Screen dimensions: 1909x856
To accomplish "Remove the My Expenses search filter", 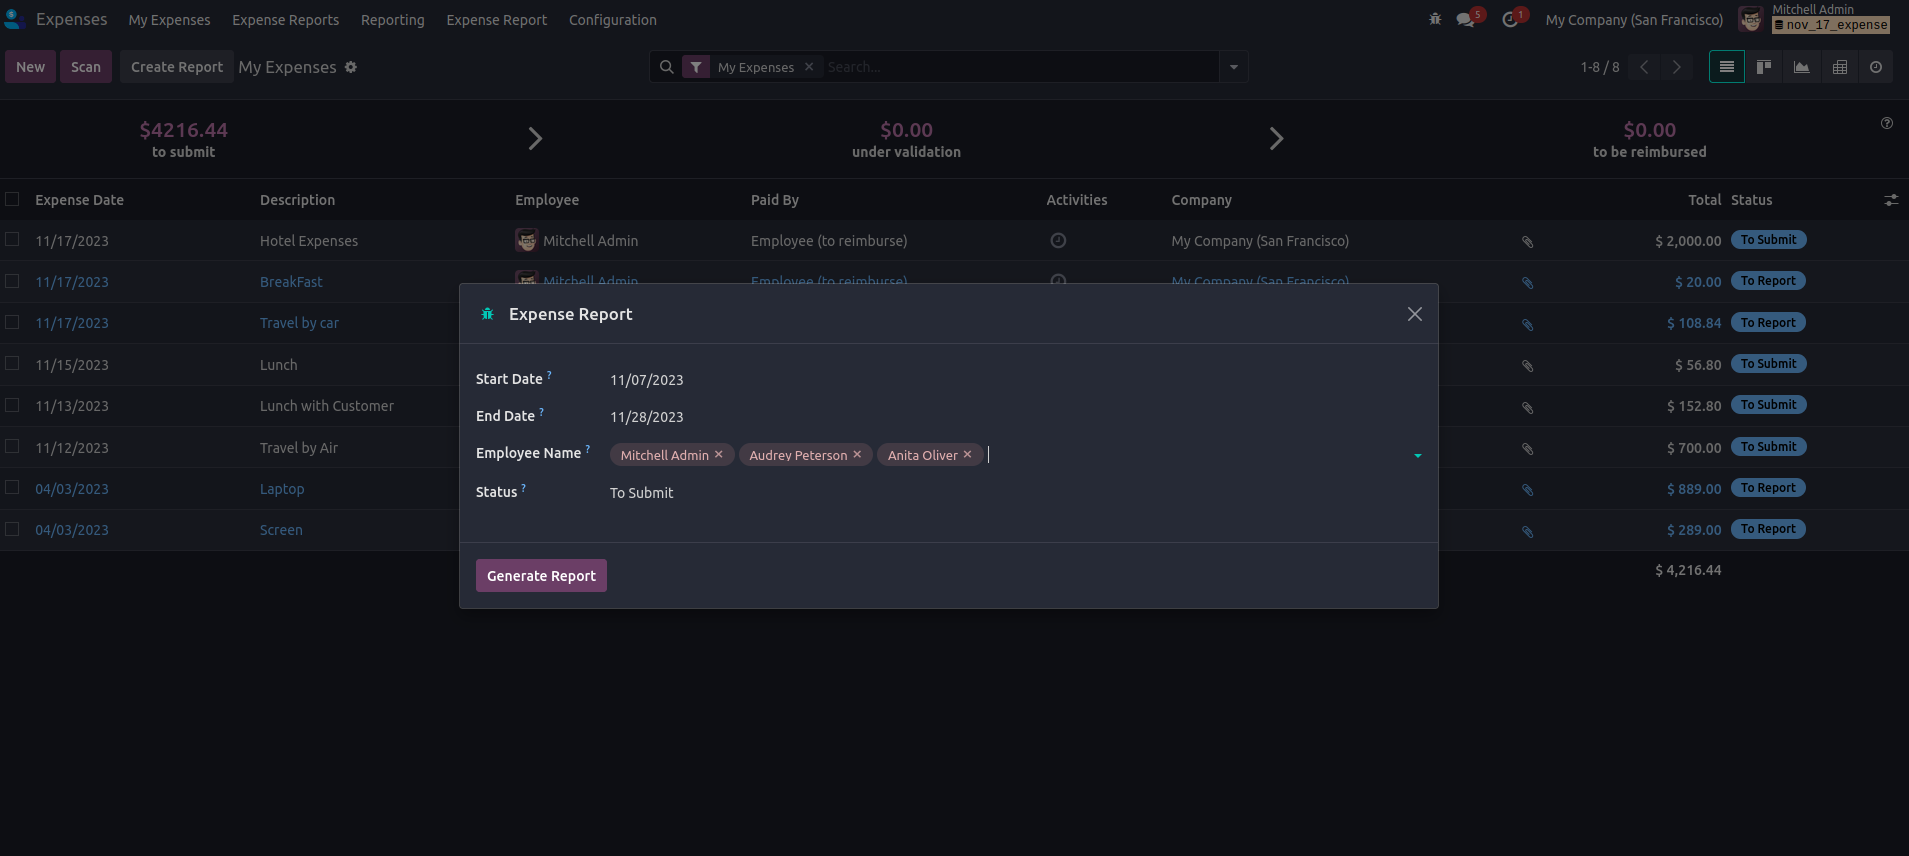I will pos(809,67).
